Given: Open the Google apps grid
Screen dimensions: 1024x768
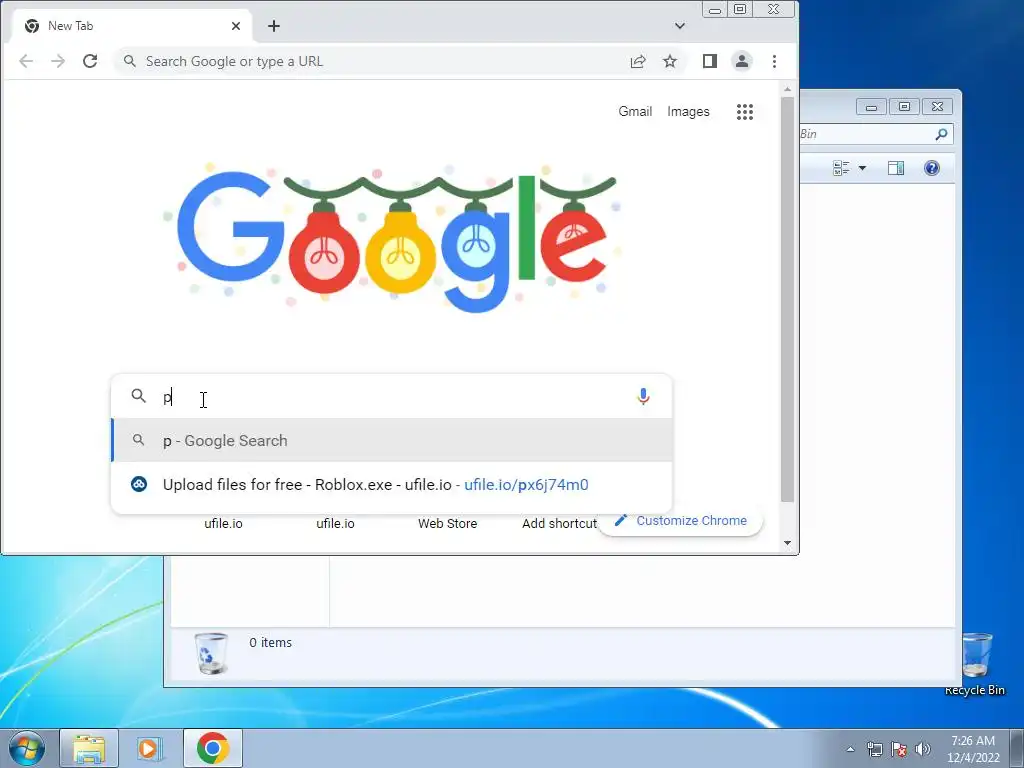Looking at the screenshot, I should [745, 112].
